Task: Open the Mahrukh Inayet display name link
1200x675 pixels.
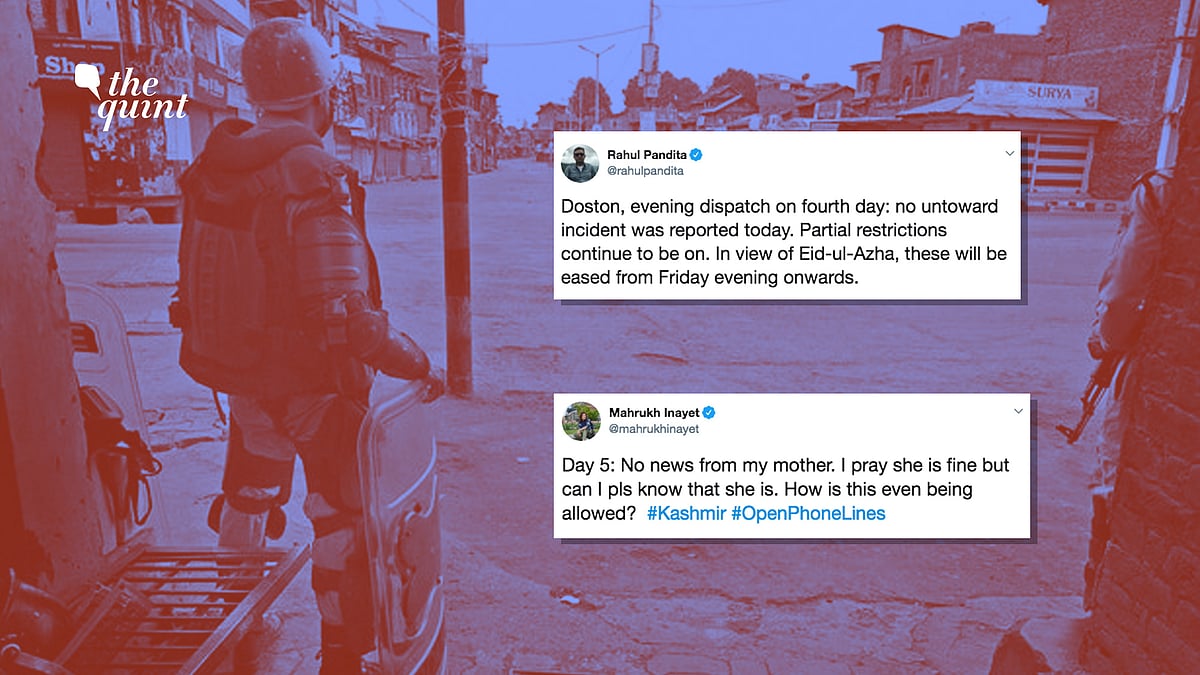Action: click(653, 413)
